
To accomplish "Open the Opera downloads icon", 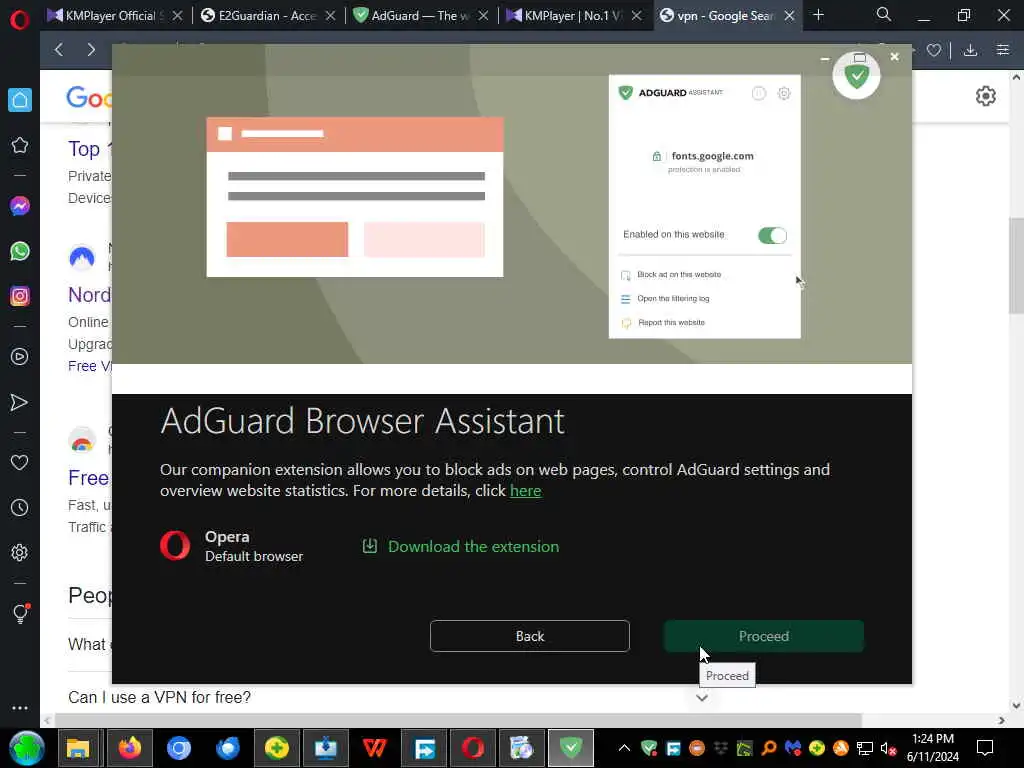I will tap(970, 50).
